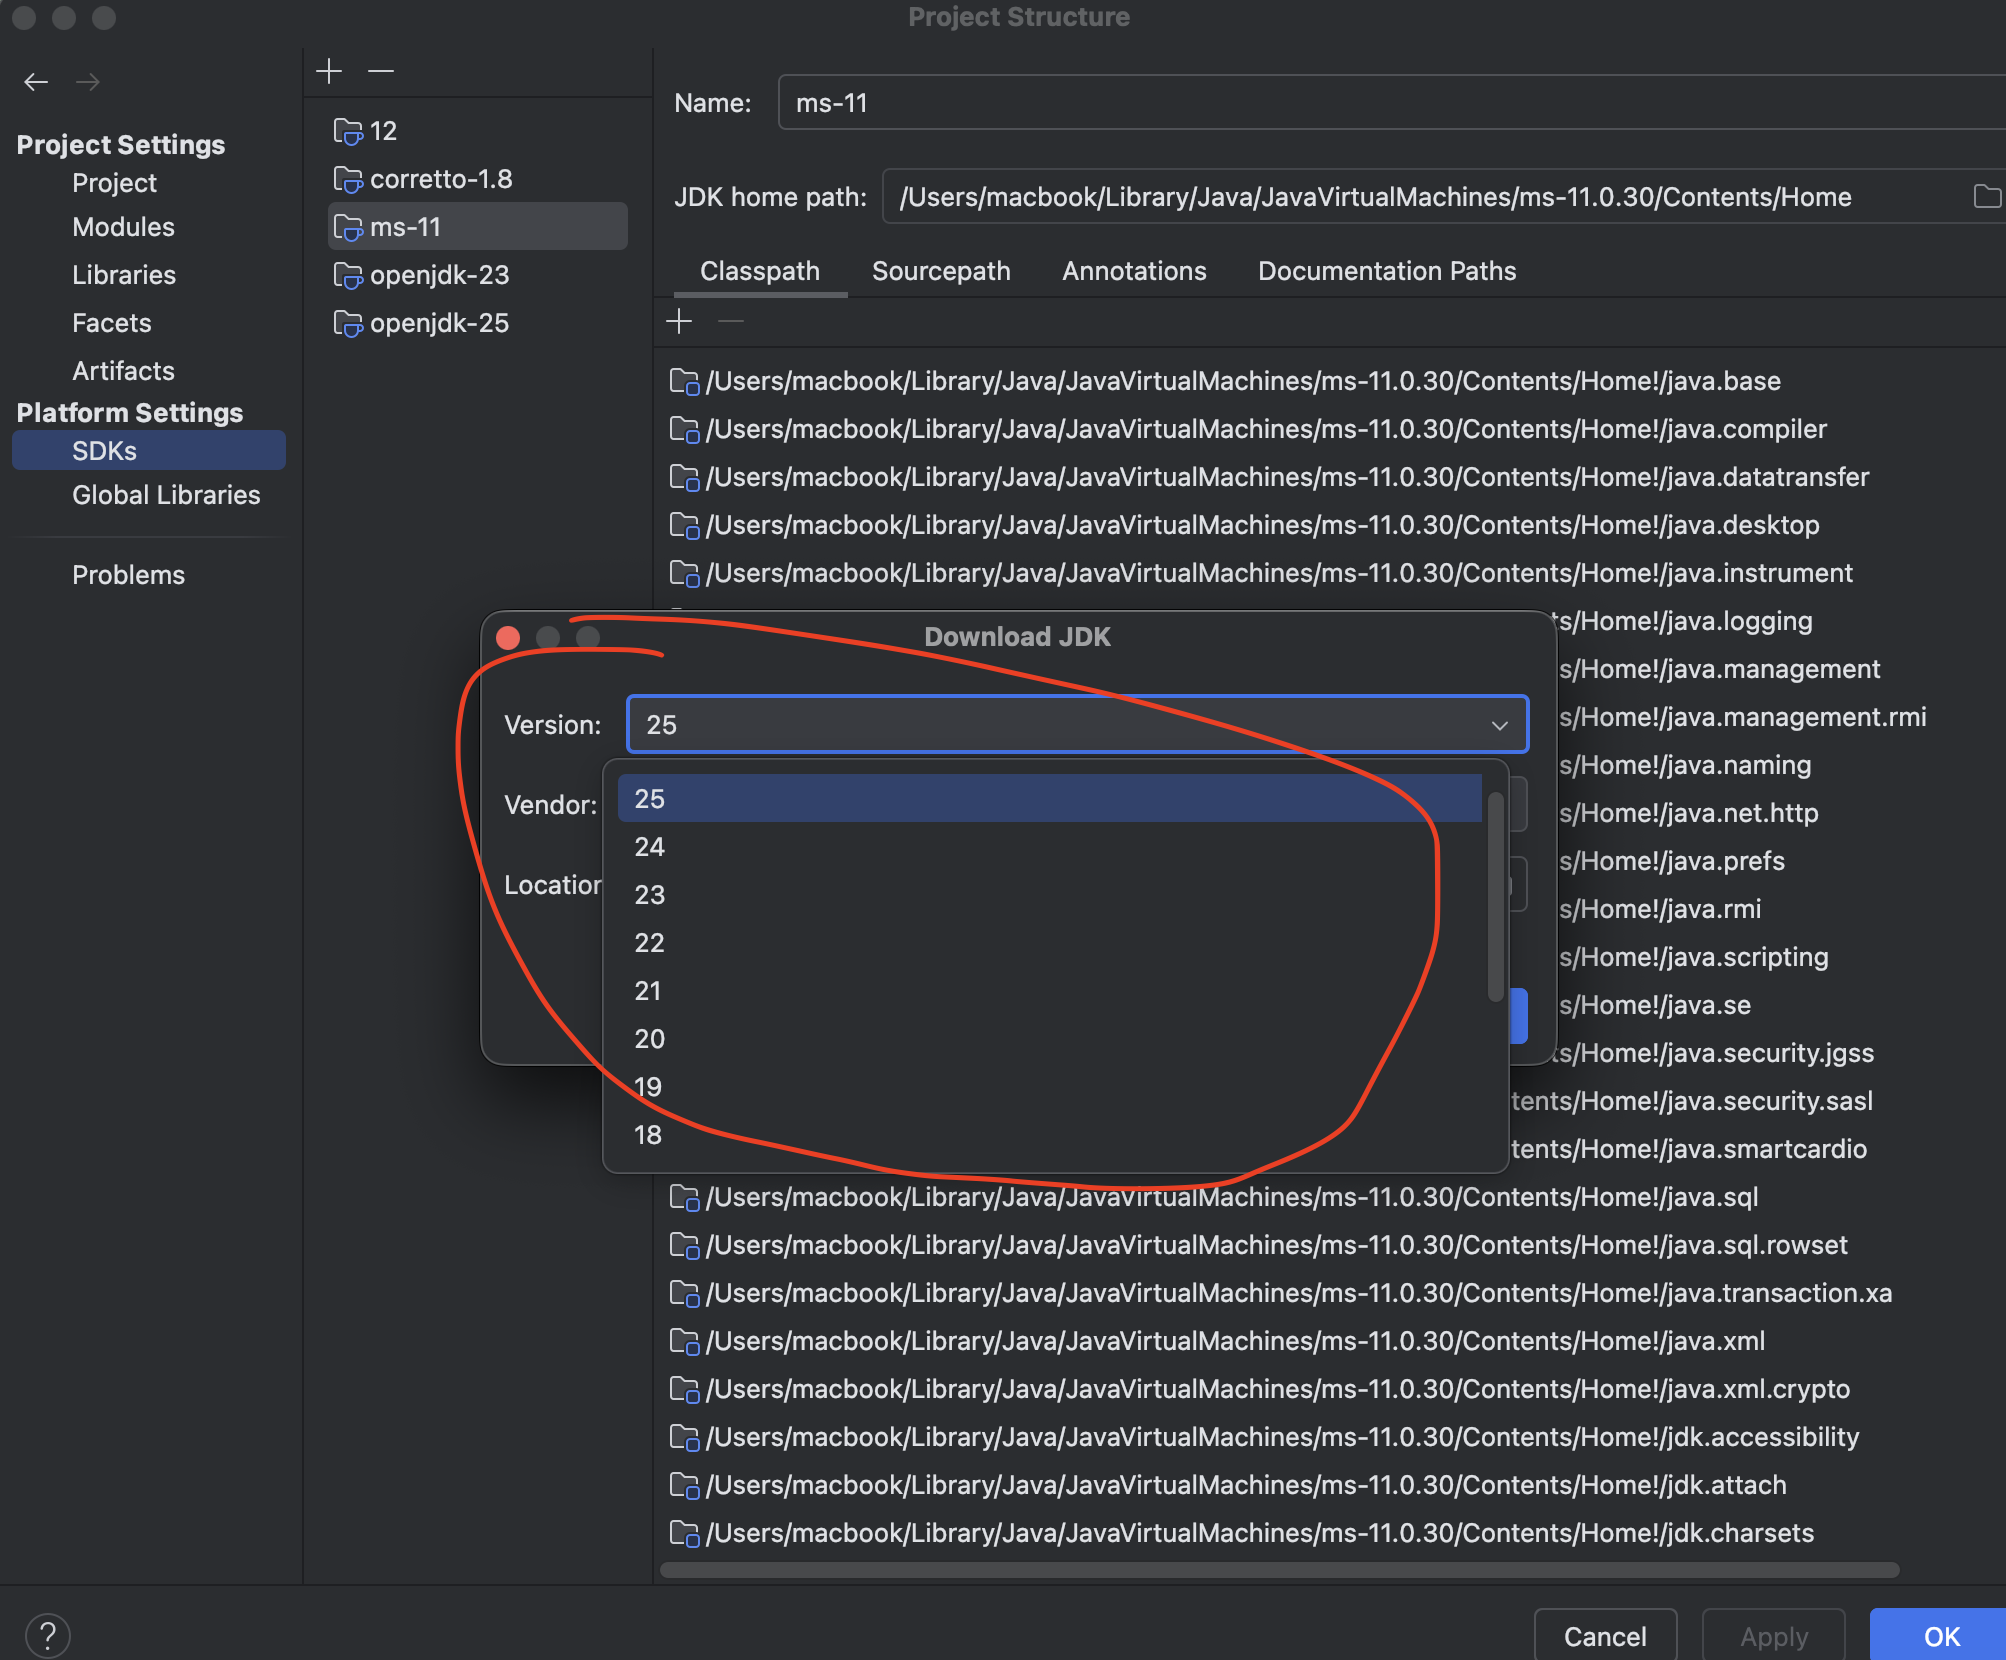Remove classpath entry with minus icon
This screenshot has height=1660, width=2006.
[x=731, y=321]
